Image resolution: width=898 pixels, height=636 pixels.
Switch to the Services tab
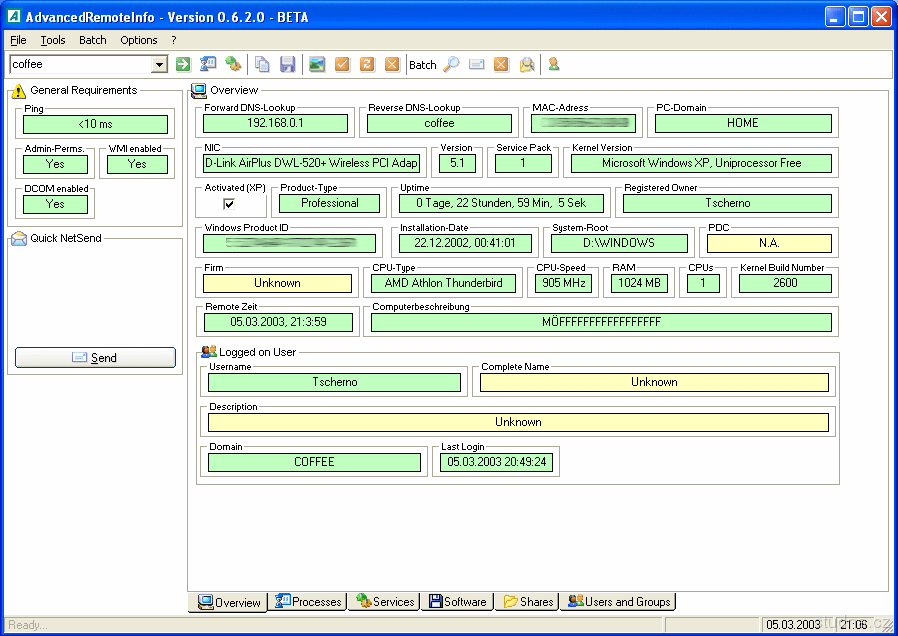(385, 602)
